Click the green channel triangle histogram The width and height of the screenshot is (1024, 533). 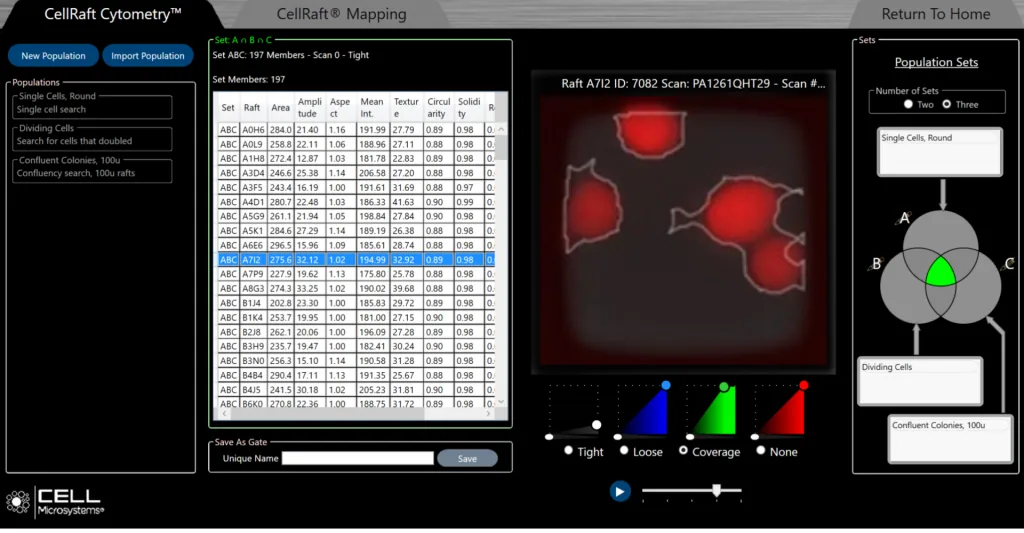(714, 410)
